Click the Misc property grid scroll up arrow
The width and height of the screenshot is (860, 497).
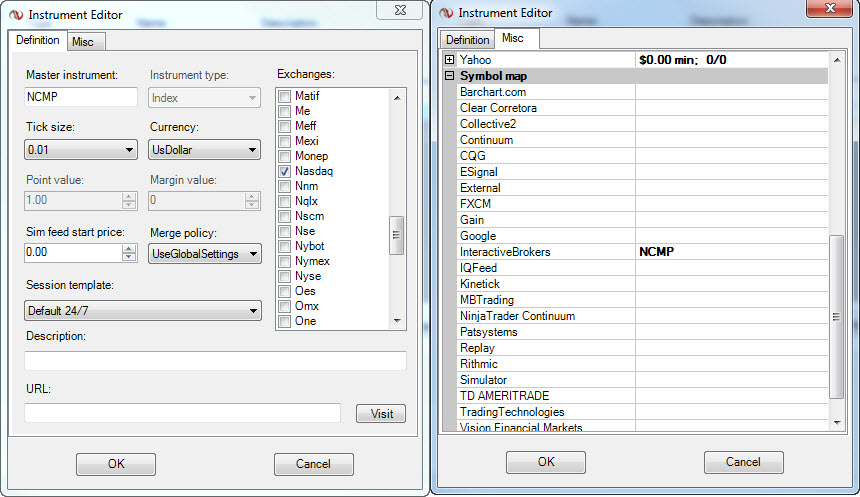[x=836, y=60]
